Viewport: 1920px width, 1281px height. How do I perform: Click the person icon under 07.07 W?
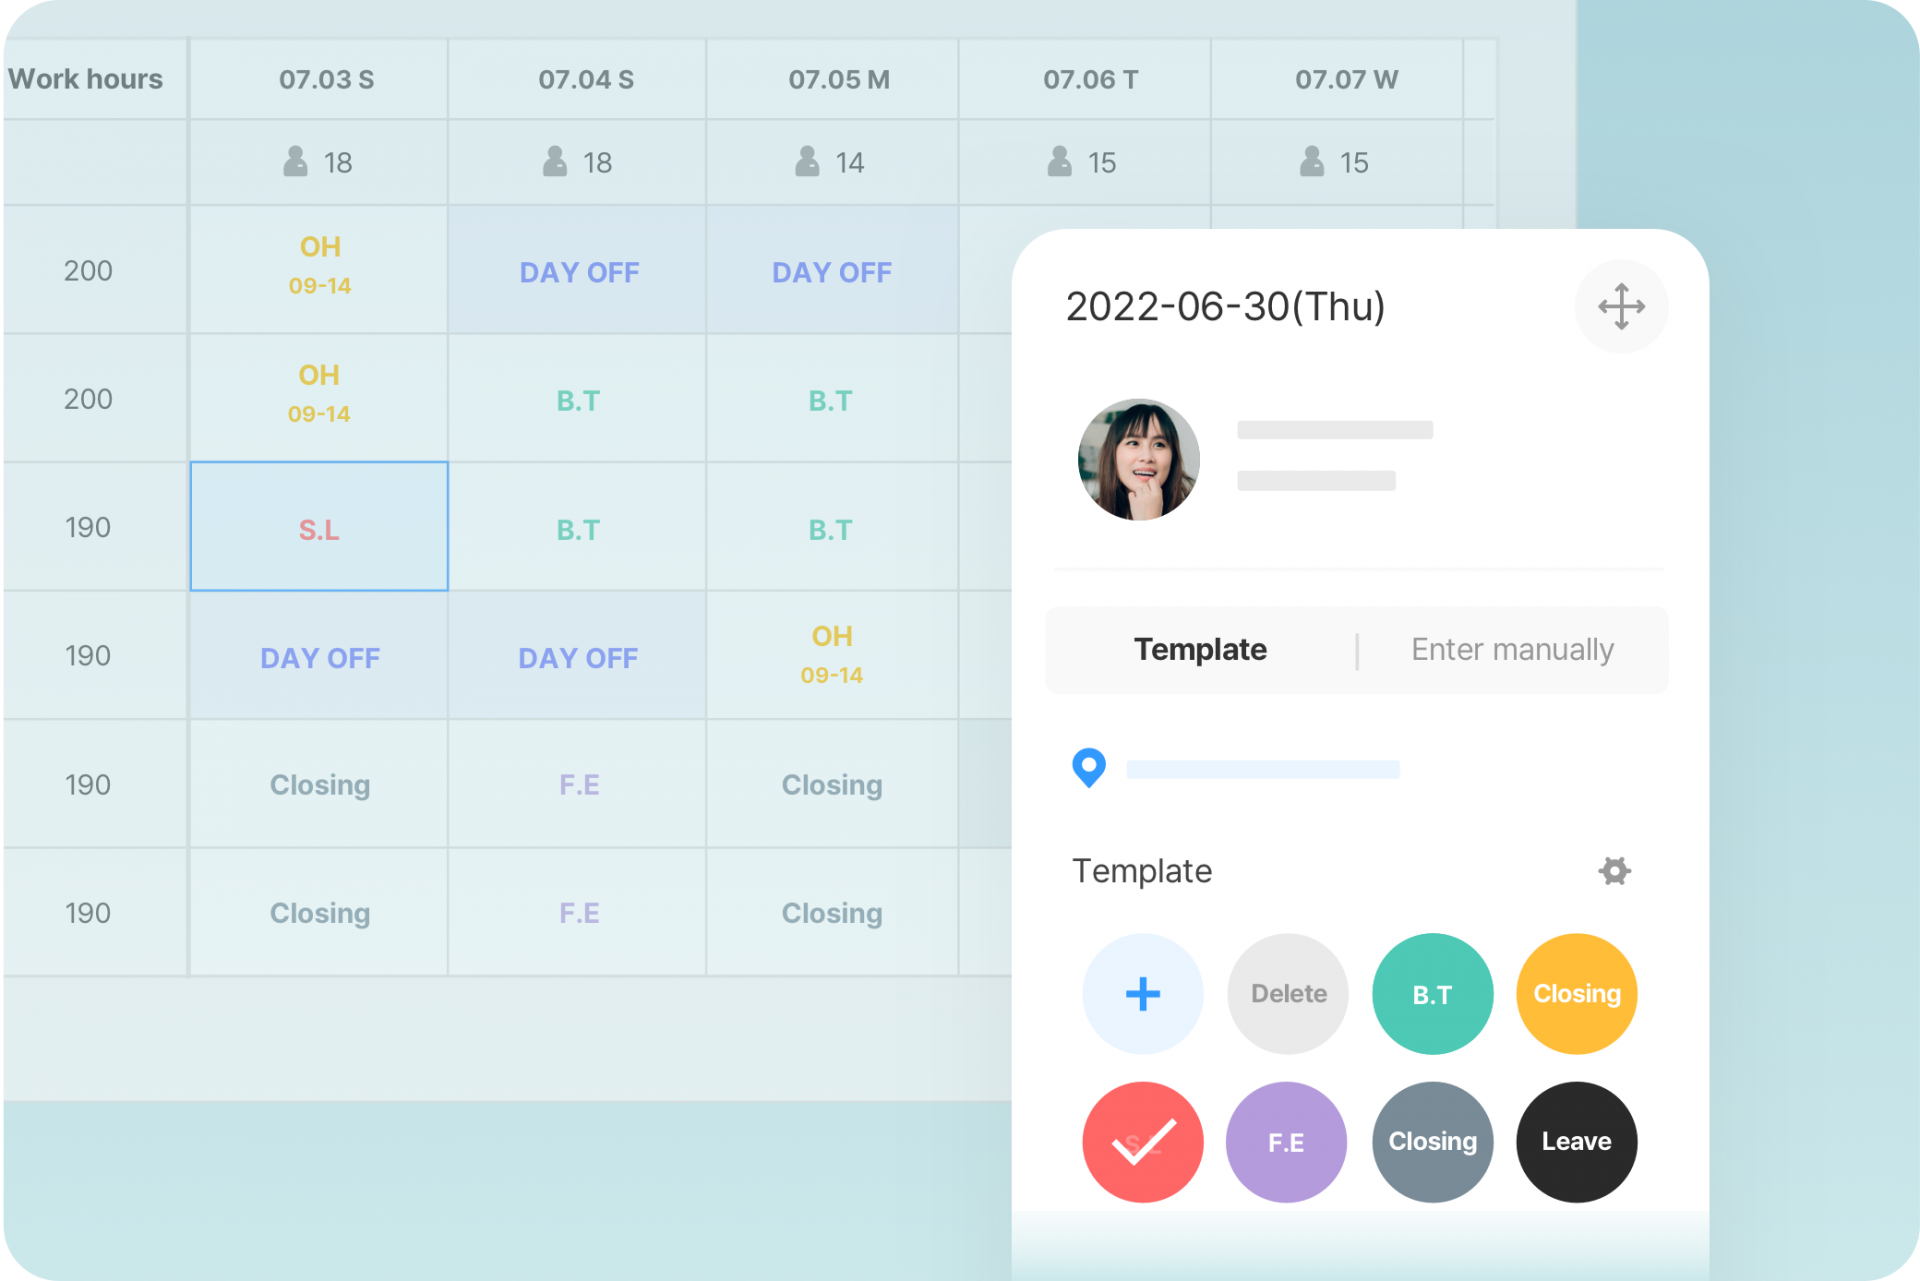(1312, 161)
